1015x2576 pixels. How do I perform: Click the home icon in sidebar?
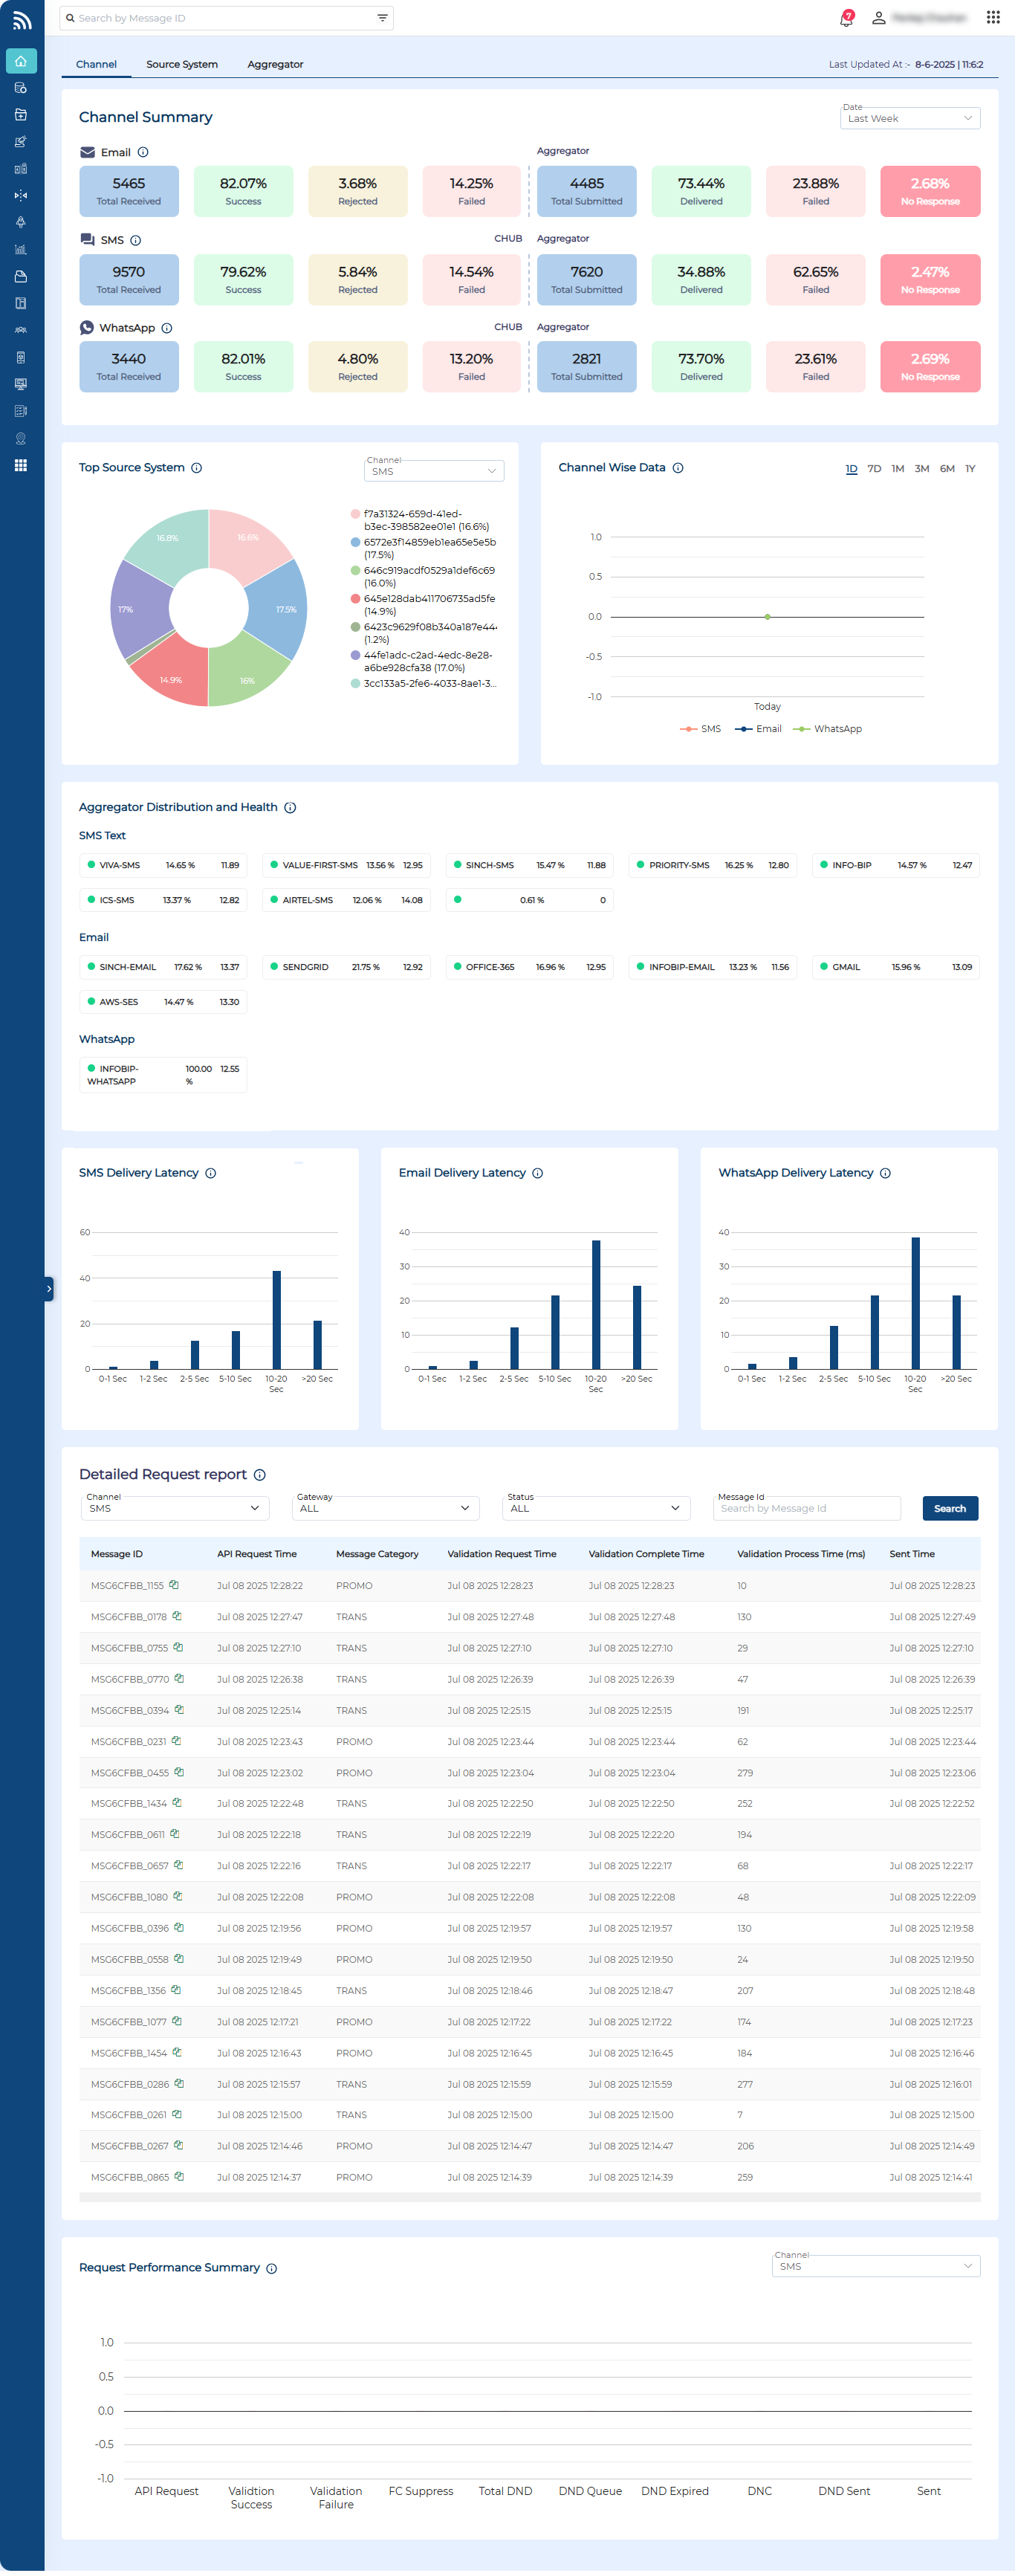[21, 61]
